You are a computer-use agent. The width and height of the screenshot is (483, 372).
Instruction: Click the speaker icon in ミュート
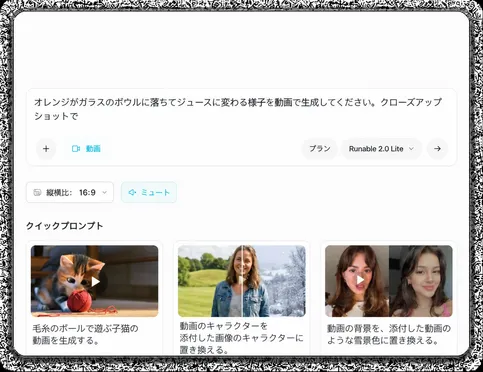(132, 192)
